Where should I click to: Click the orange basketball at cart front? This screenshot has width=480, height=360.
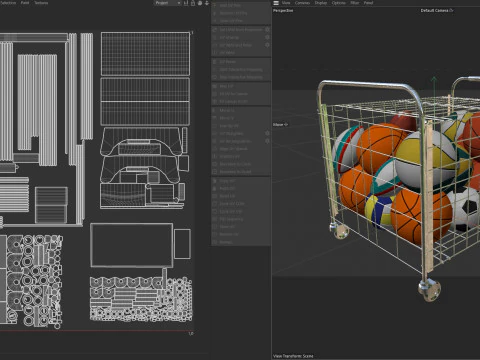[x=420, y=217]
